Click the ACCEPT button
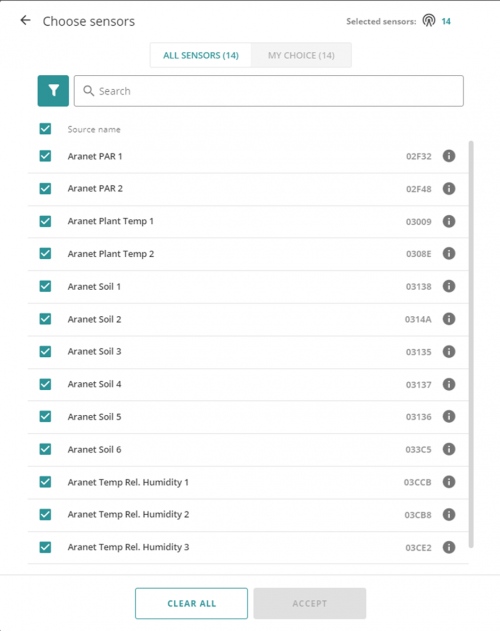 coord(310,603)
